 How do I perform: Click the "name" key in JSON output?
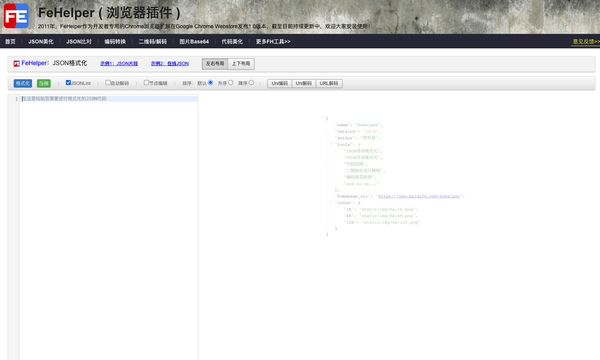342,125
